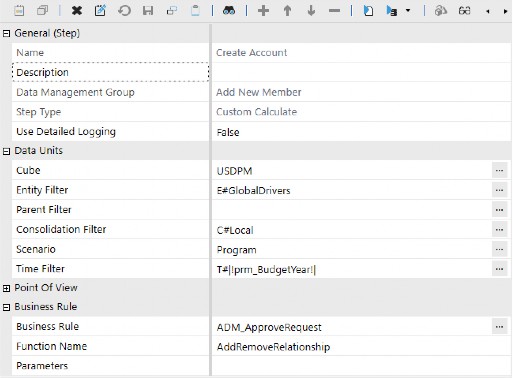Click the empty Description value field
This screenshot has width=513, height=378.
[361, 72]
